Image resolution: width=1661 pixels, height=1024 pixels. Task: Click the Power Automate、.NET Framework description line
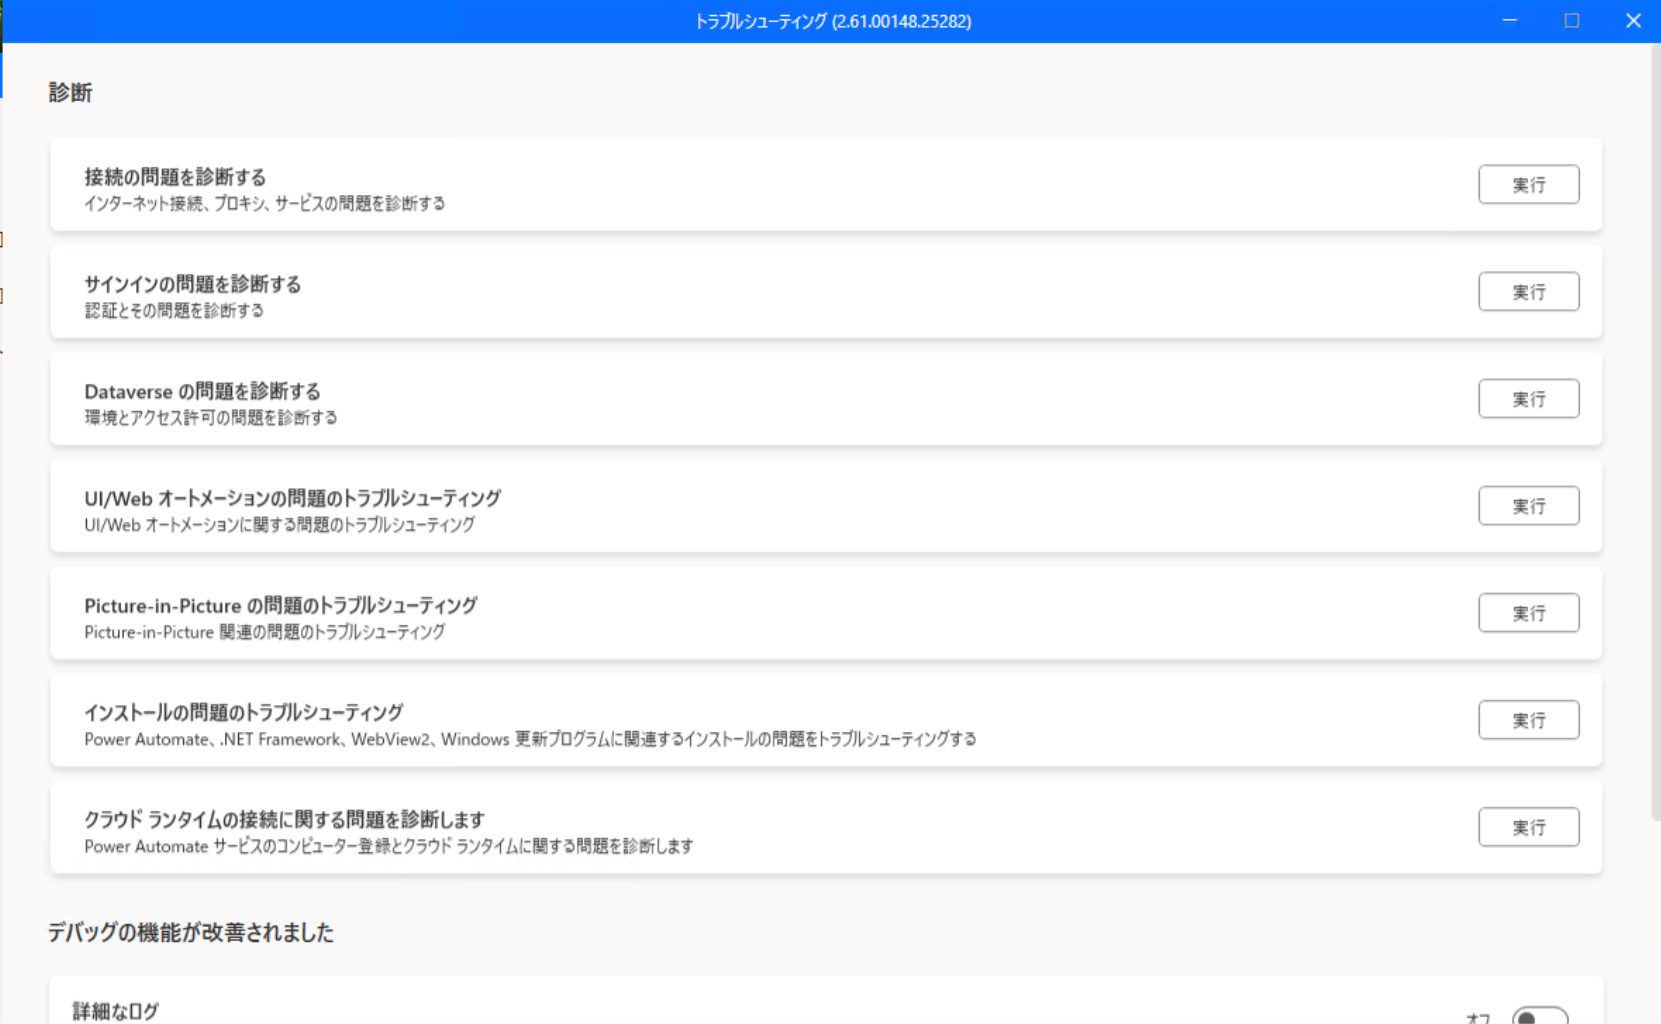(x=530, y=739)
